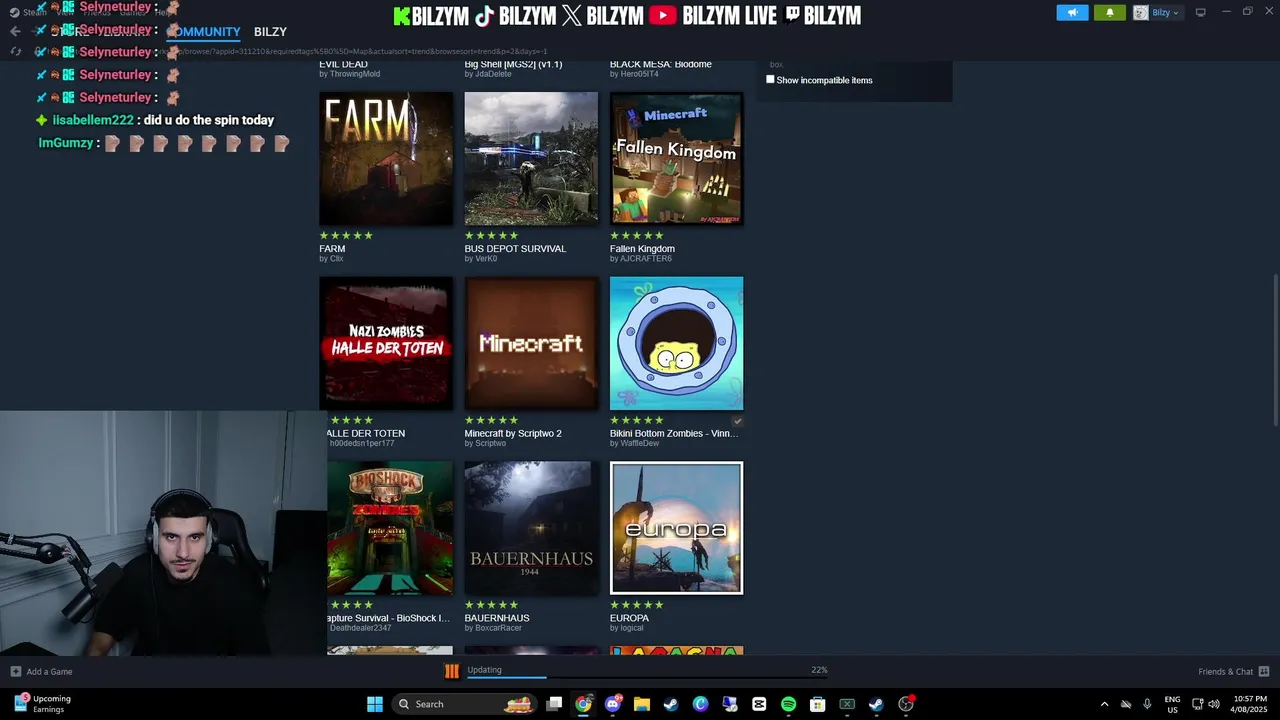Click the Windows taskbar Search box
This screenshot has width=1280, height=720.
coord(463,704)
